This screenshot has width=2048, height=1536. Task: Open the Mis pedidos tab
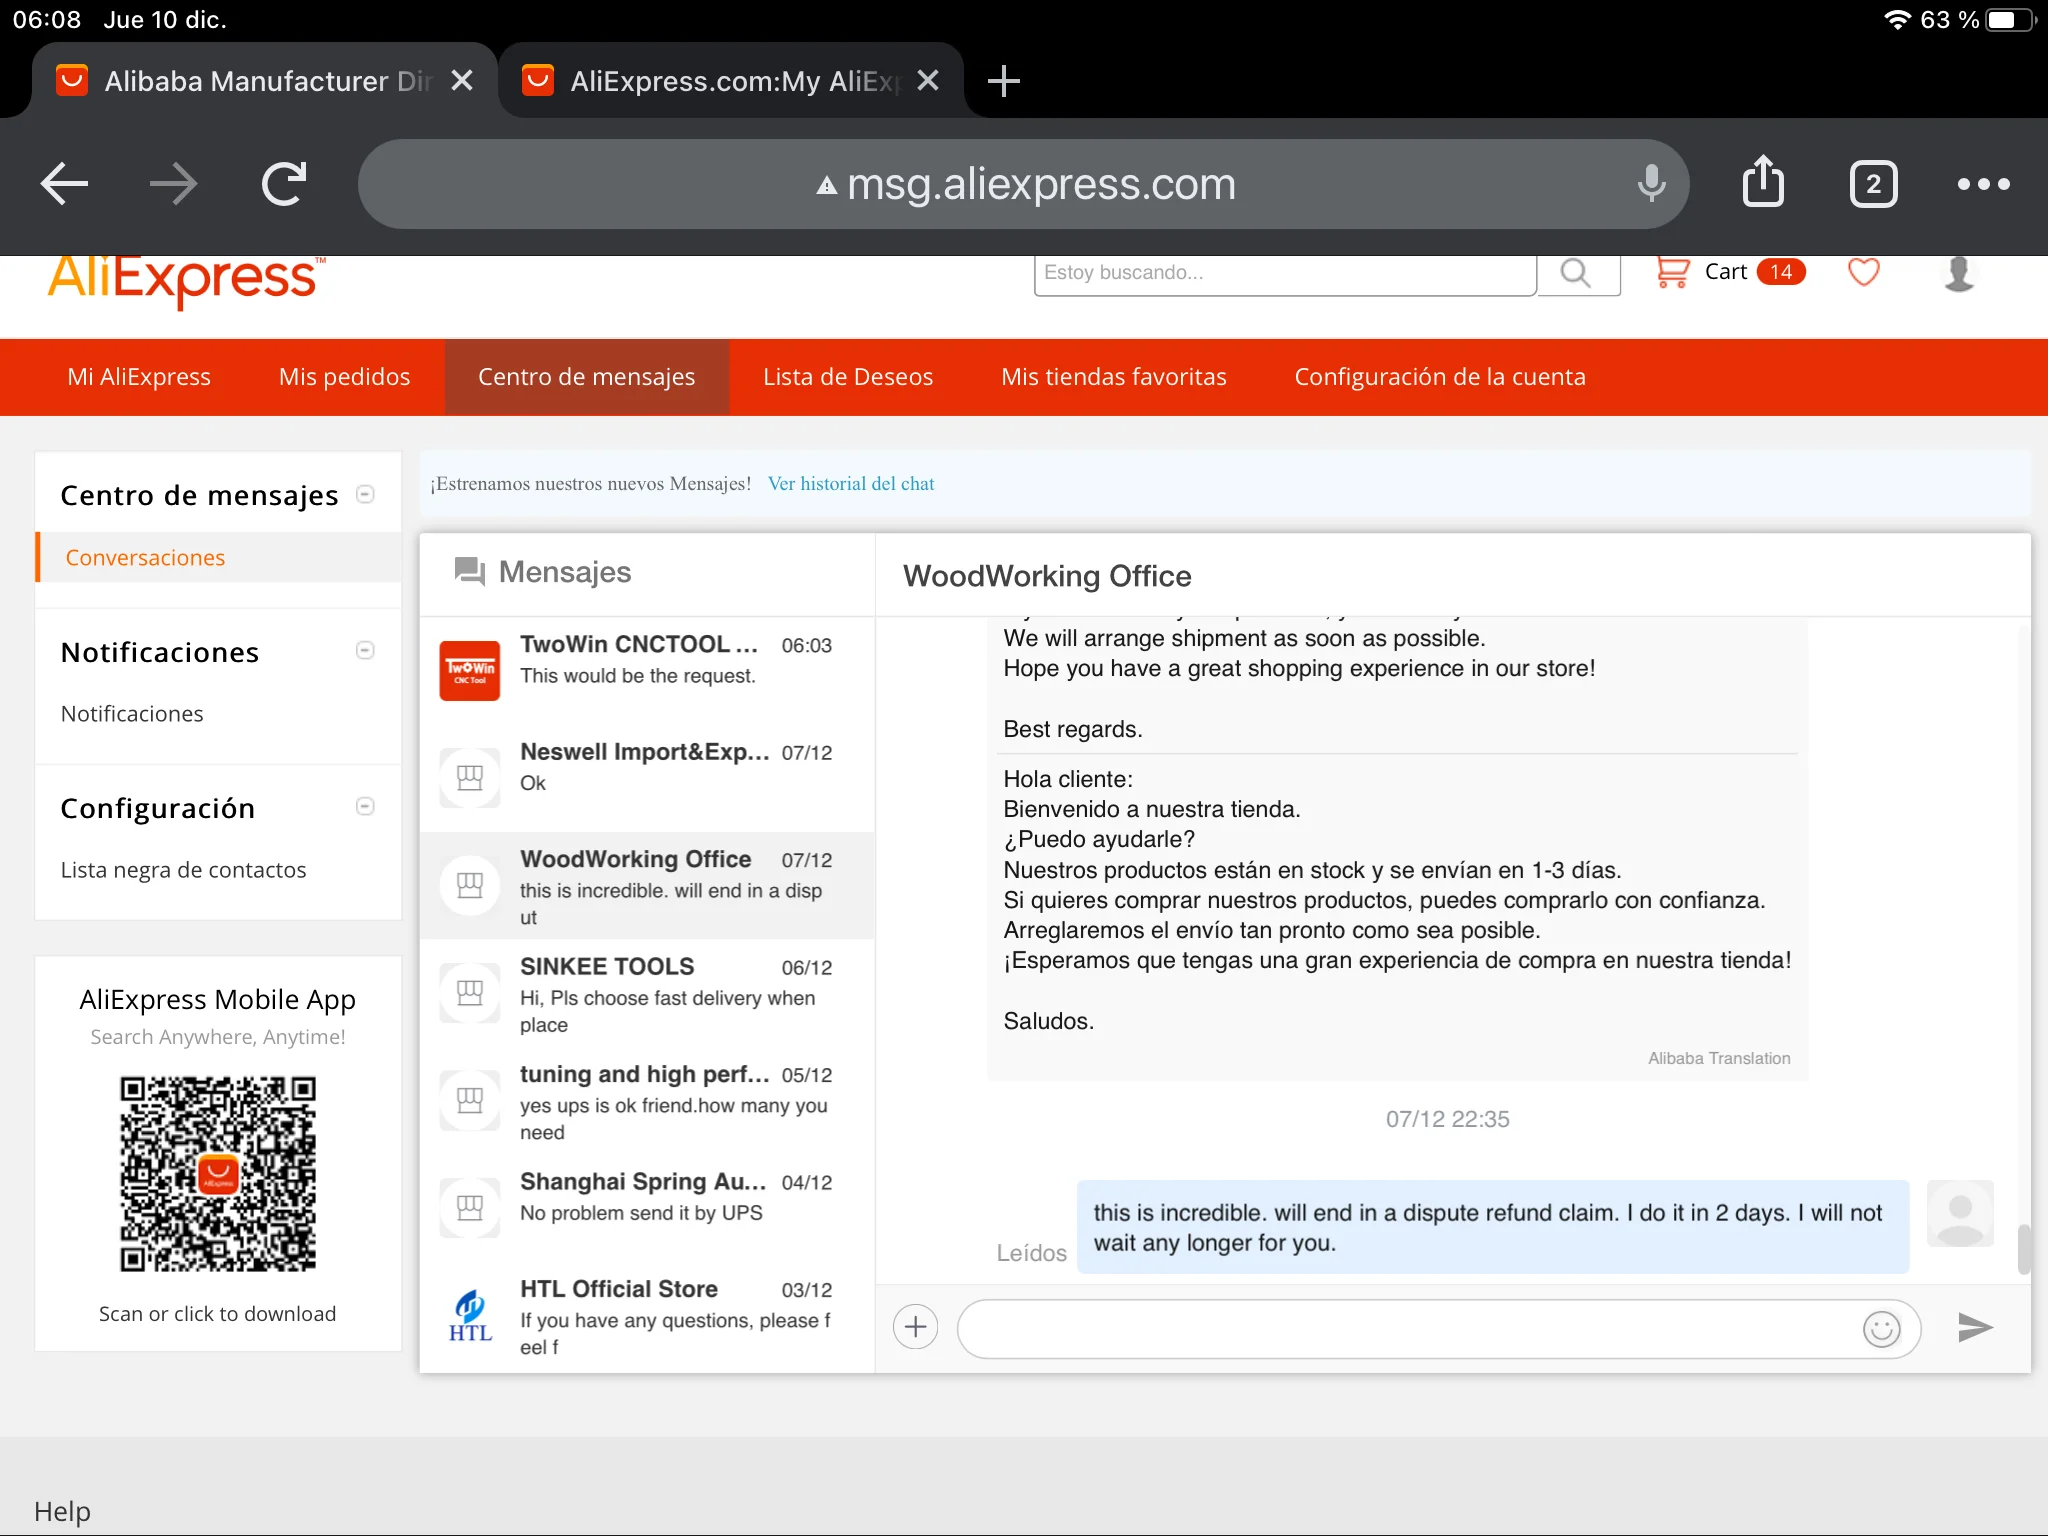coord(344,377)
